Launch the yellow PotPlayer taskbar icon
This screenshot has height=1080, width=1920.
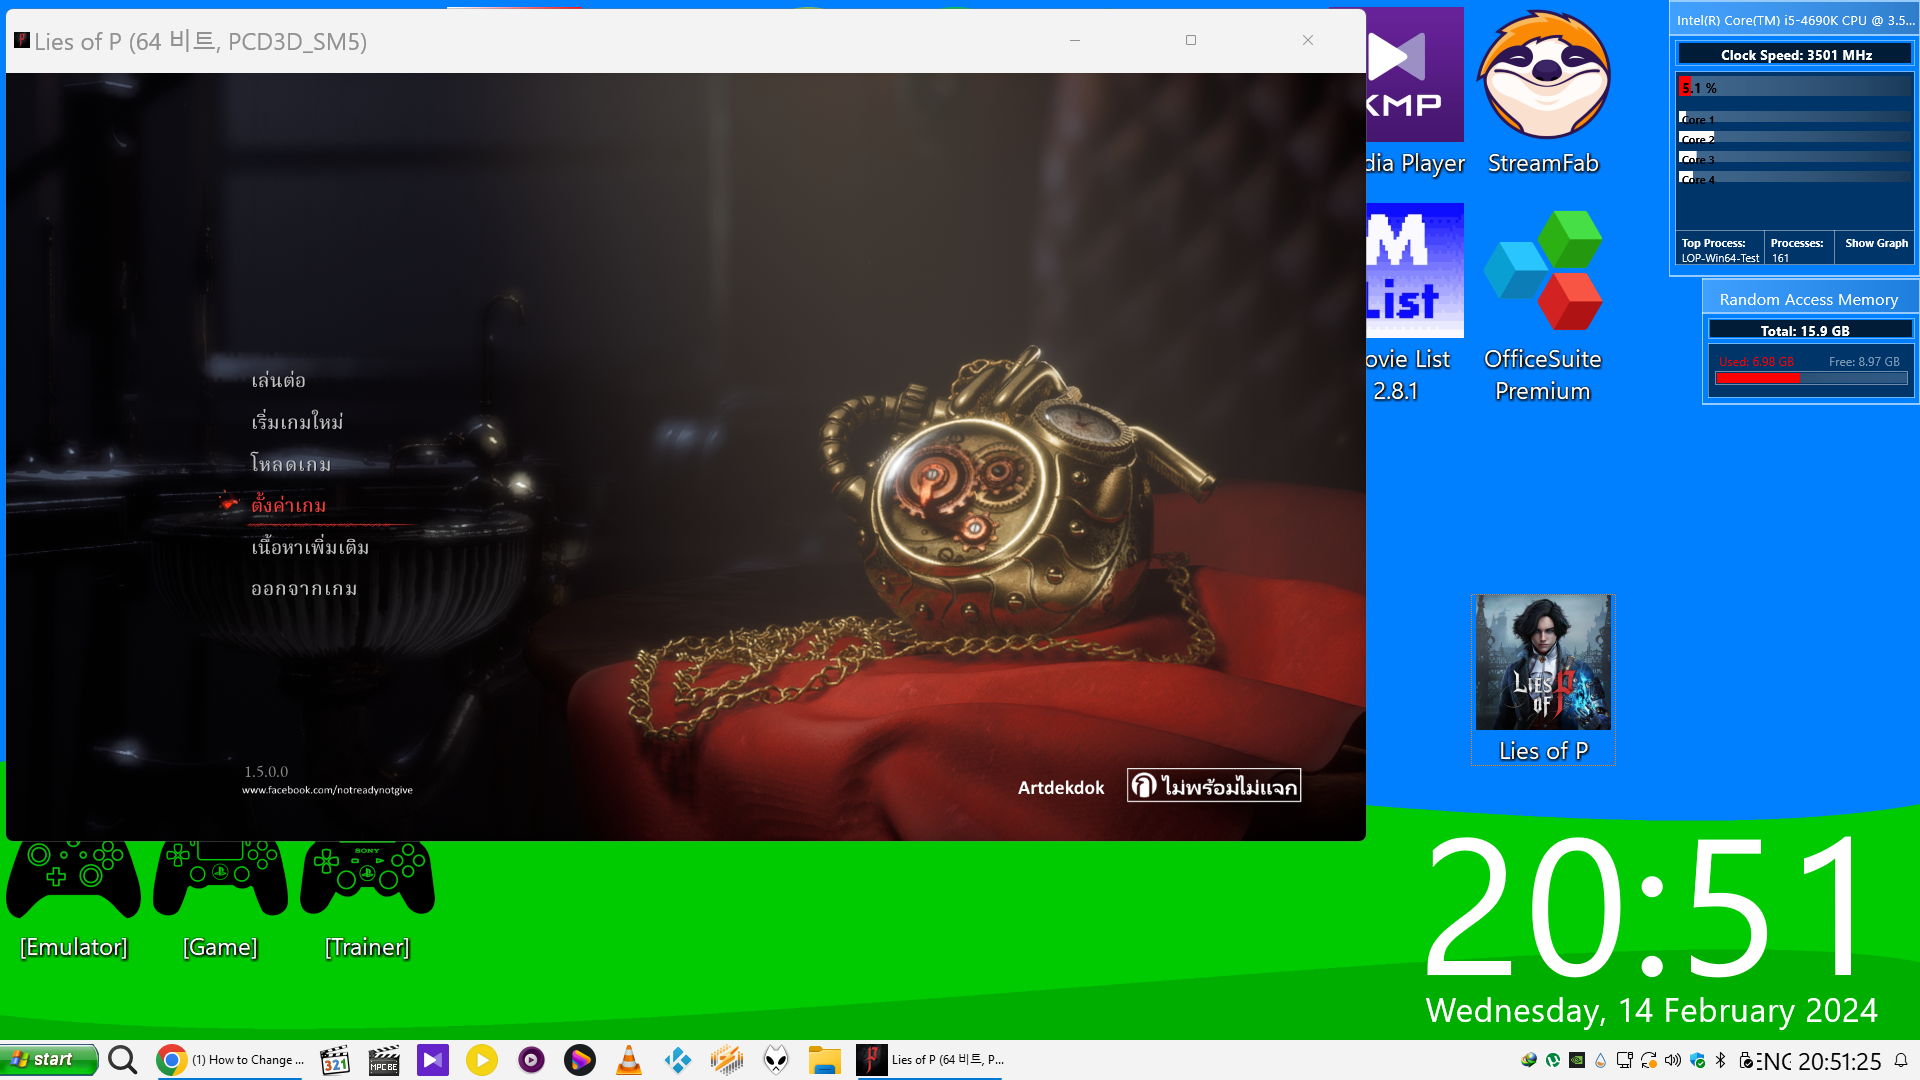pyautogui.click(x=482, y=1060)
